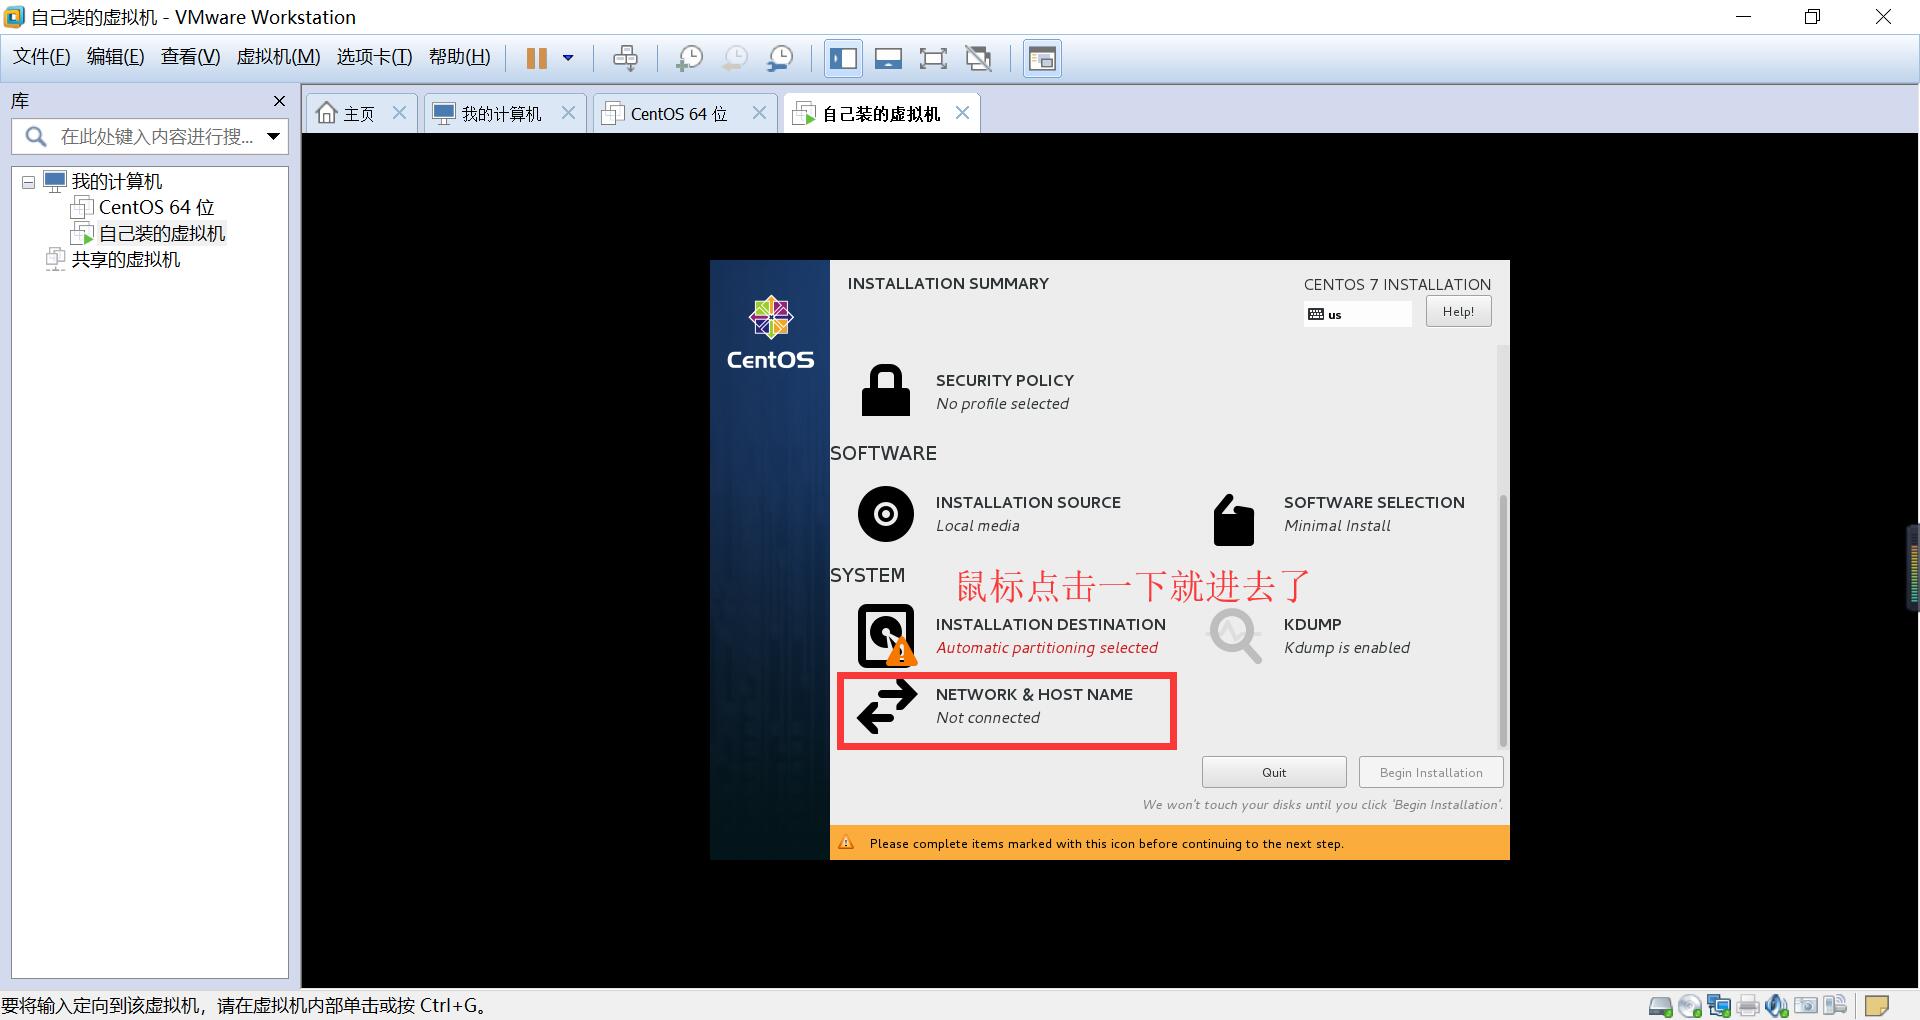Open INSTALLATION SOURCE disc icon
The image size is (1920, 1020).
[x=886, y=514]
